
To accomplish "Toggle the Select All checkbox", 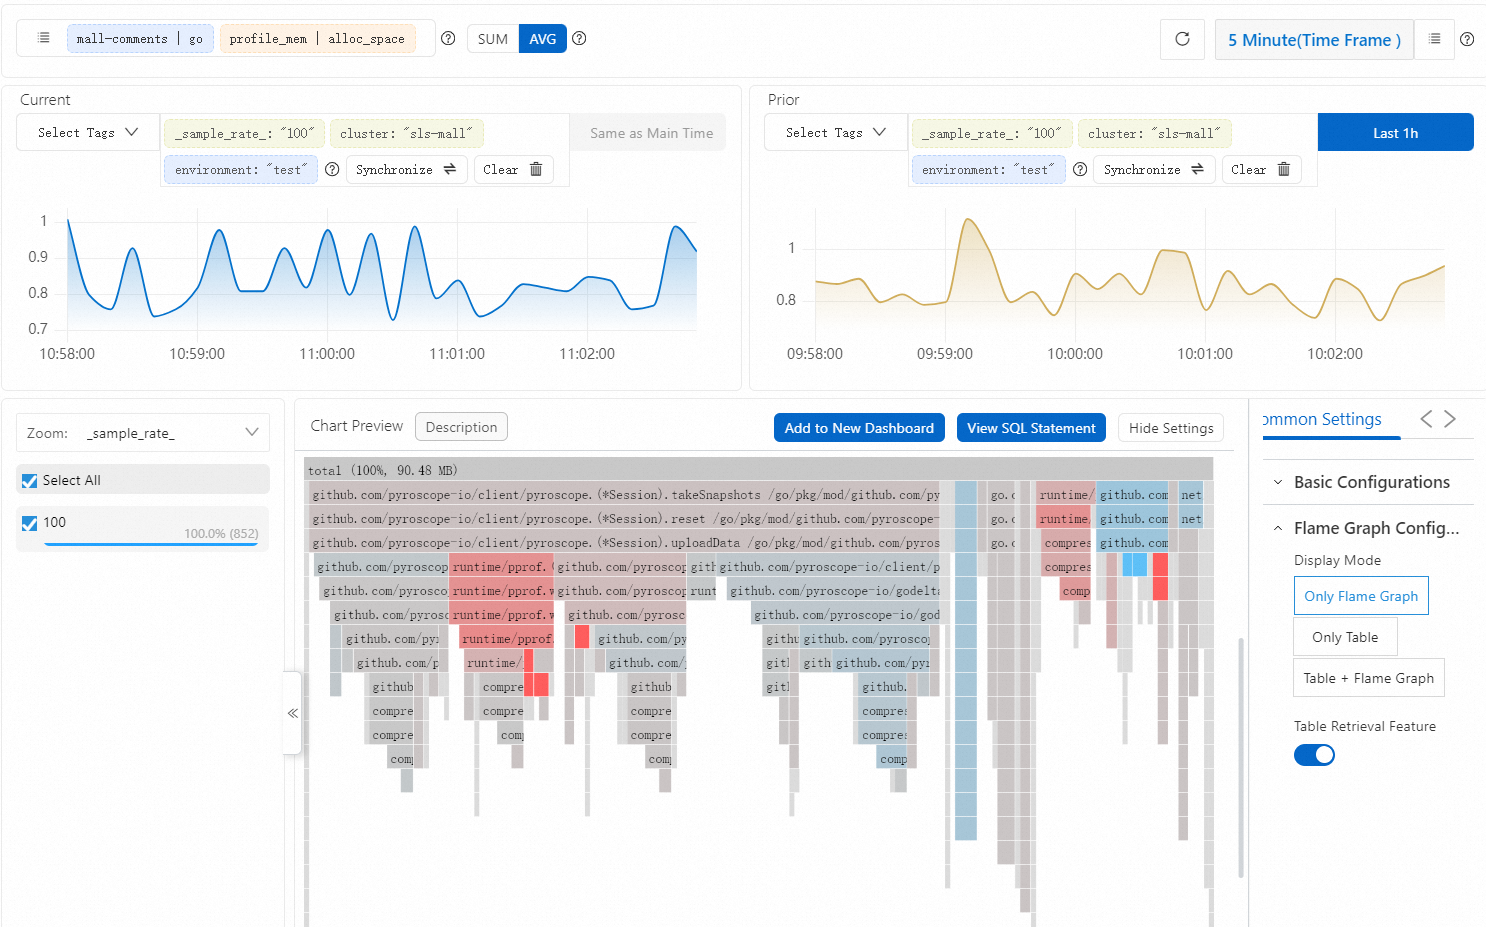I will click(x=30, y=481).
